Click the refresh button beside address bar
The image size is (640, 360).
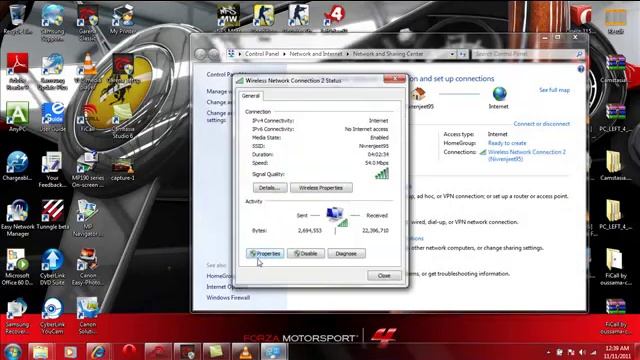pos(462,54)
